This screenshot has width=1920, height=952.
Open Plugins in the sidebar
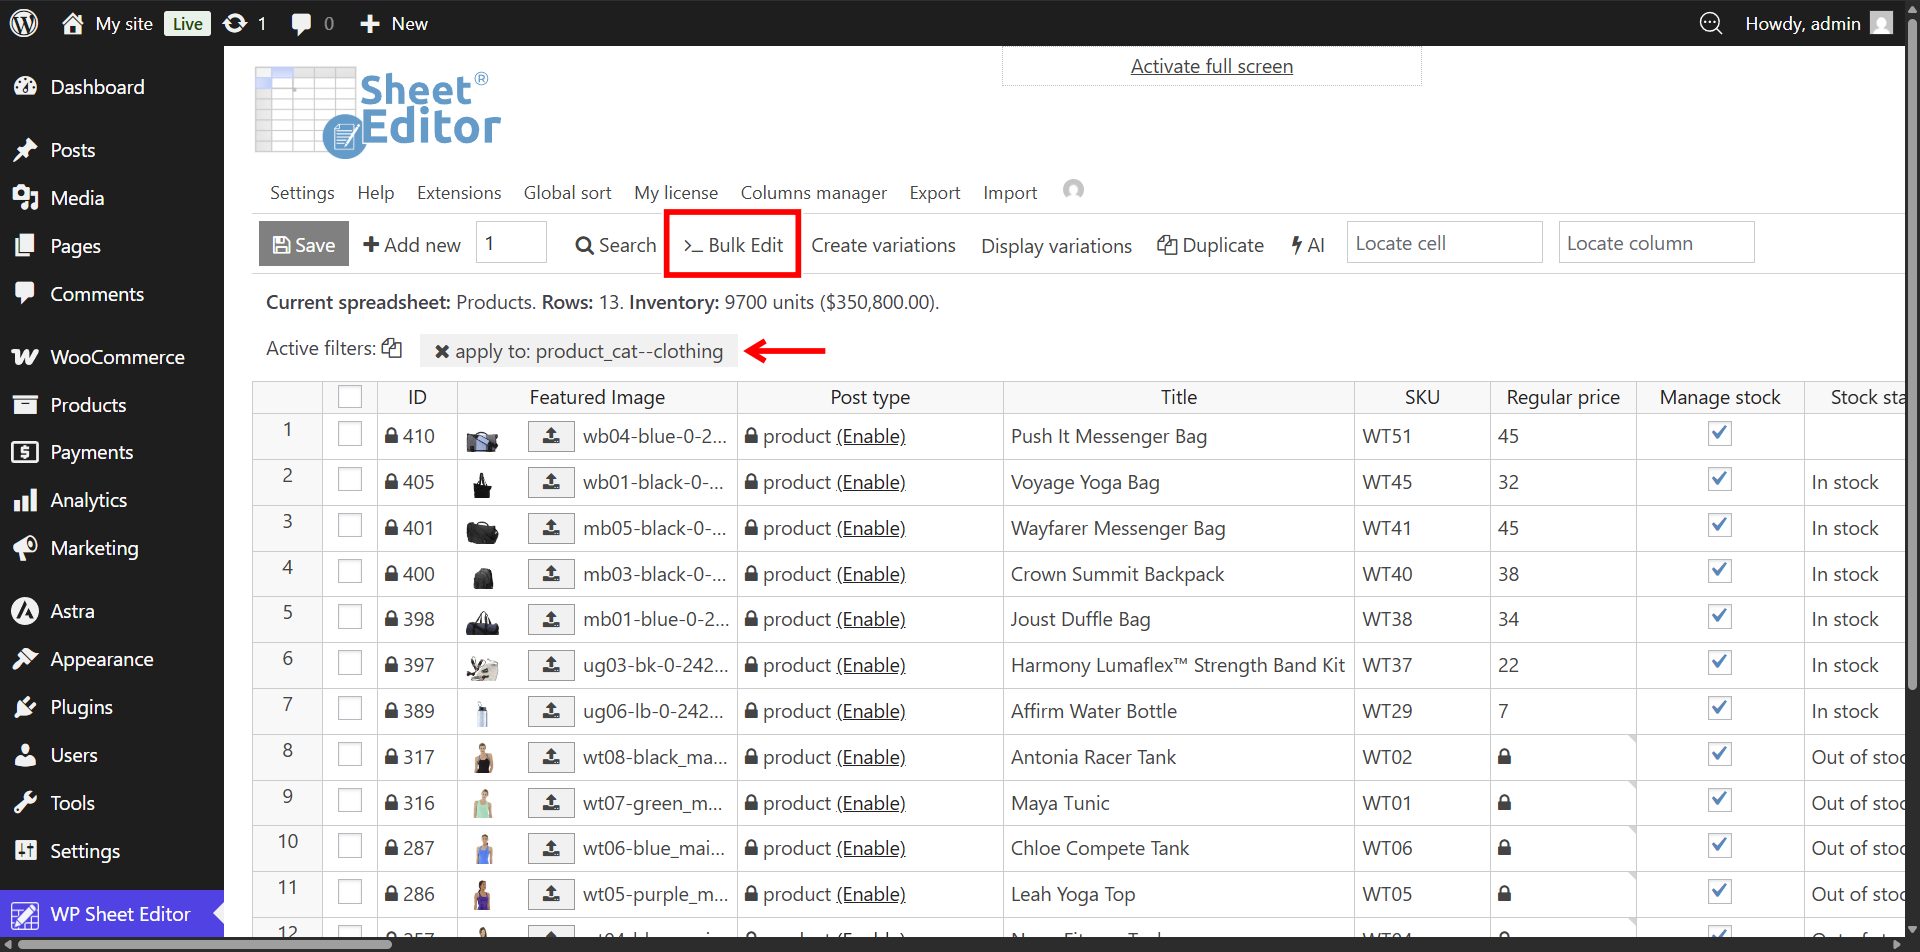tap(81, 707)
